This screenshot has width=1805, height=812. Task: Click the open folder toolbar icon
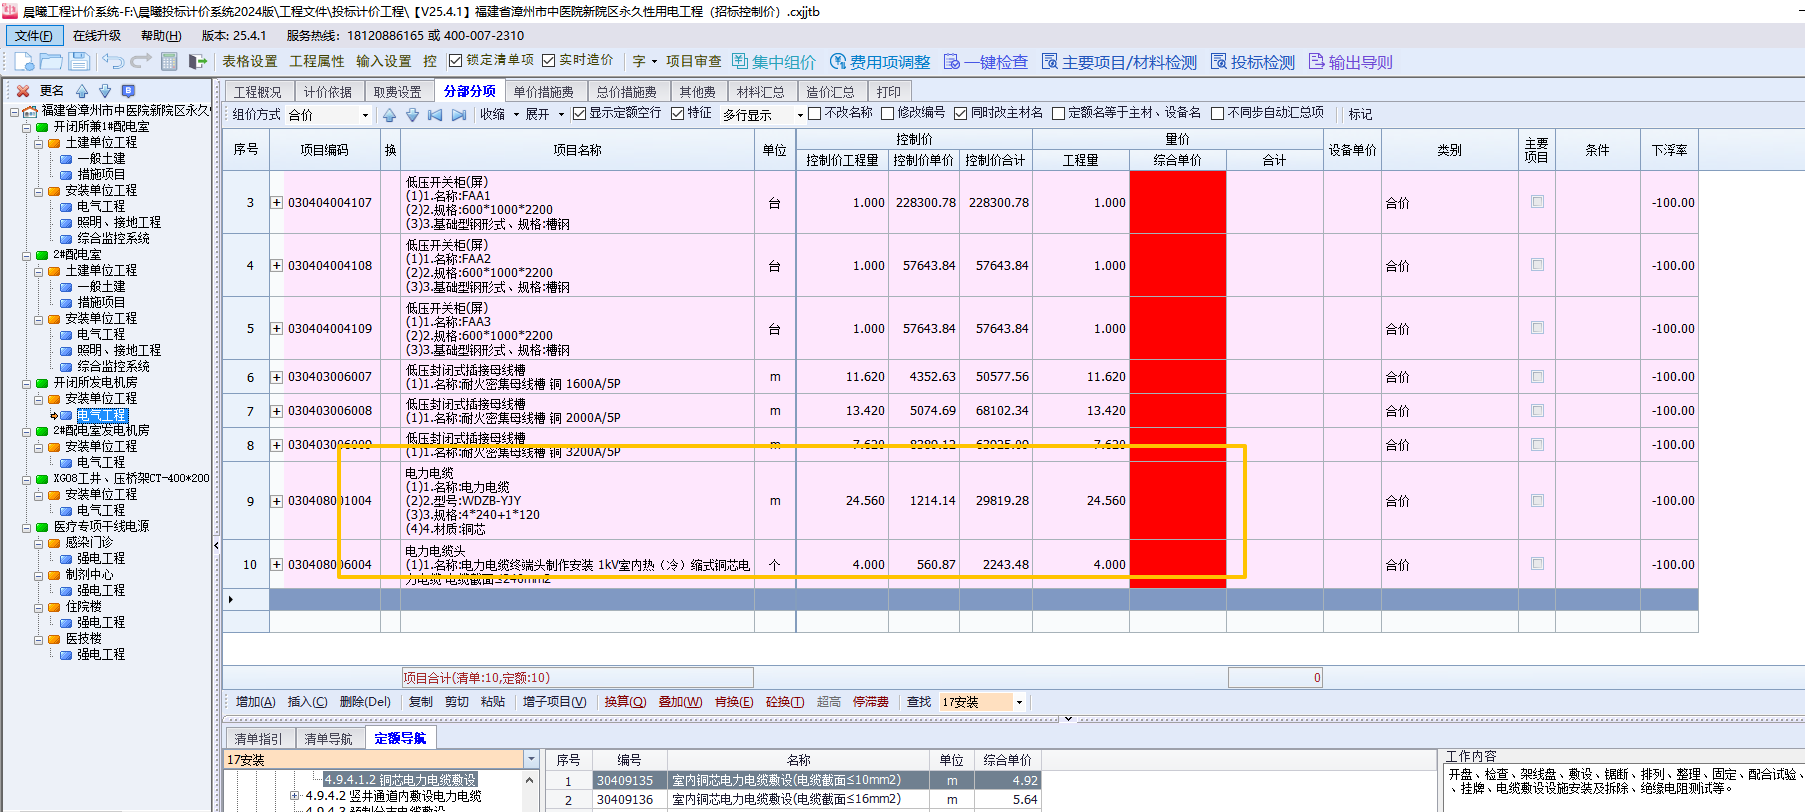click(x=51, y=61)
